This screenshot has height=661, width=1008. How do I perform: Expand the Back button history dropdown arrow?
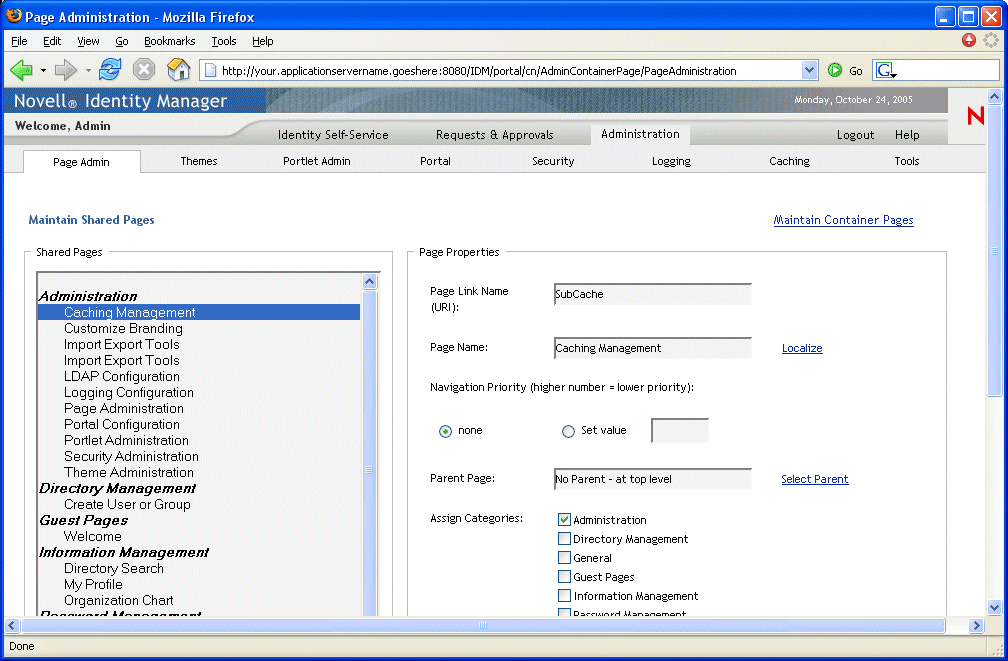(x=44, y=71)
